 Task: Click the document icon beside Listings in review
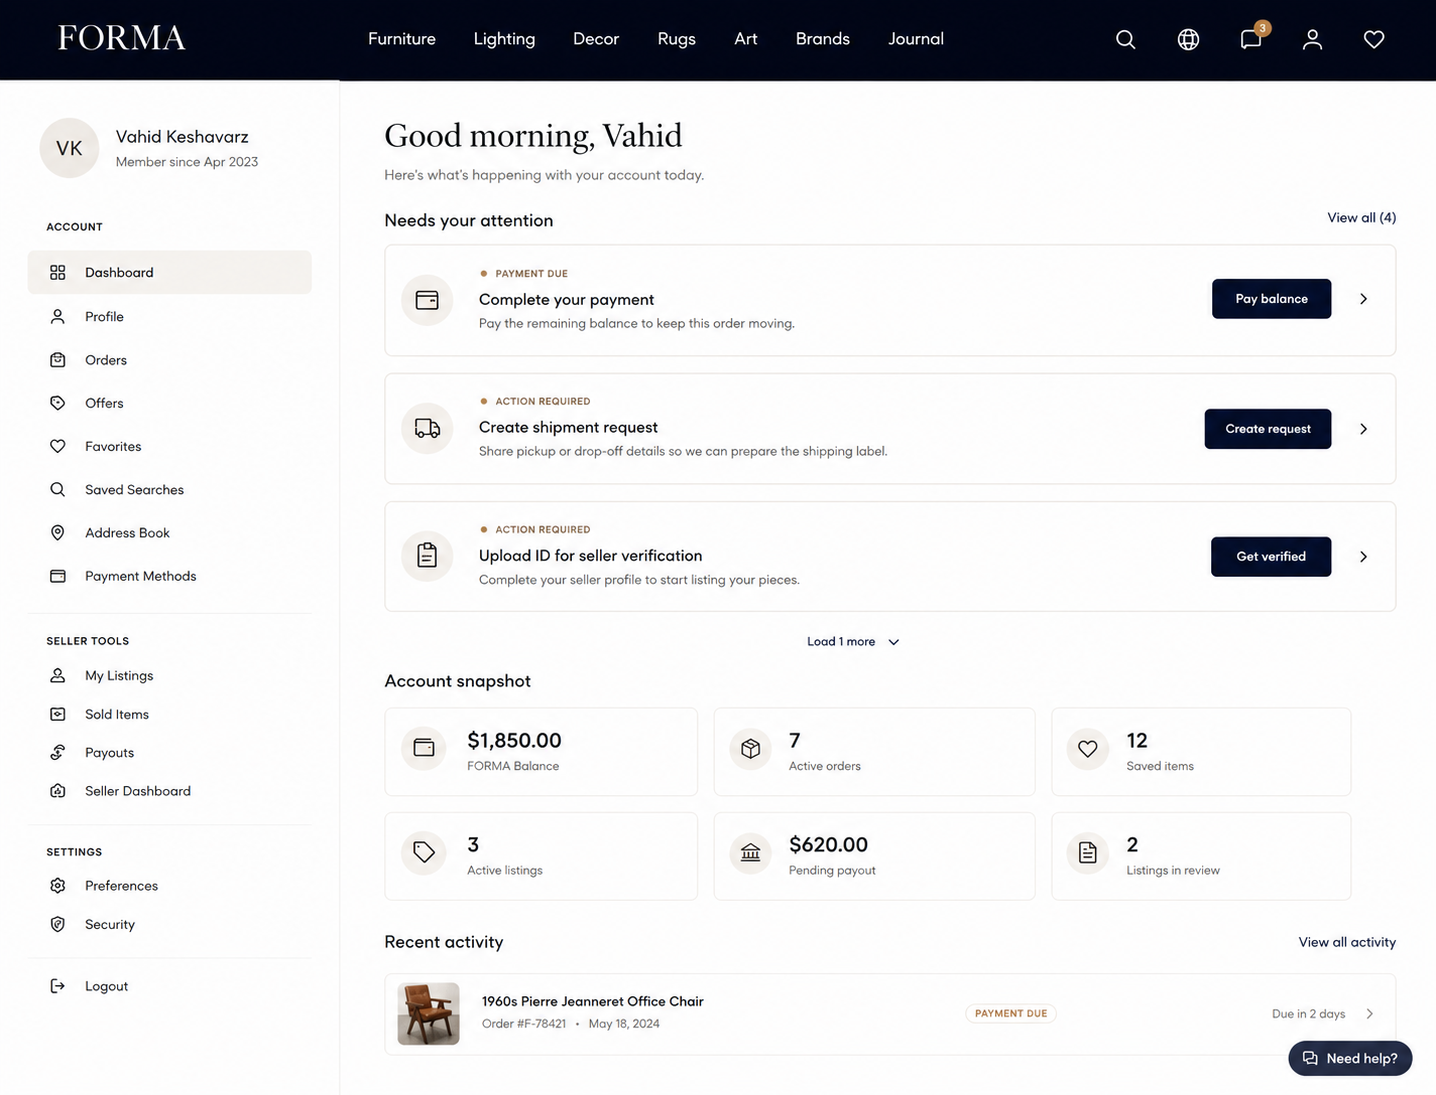click(1088, 852)
